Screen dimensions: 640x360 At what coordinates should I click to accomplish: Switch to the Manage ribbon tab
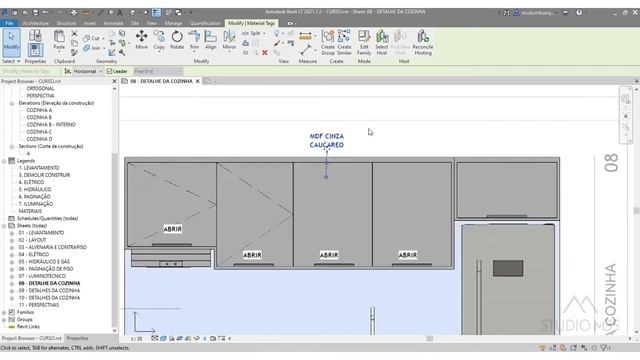coord(173,23)
